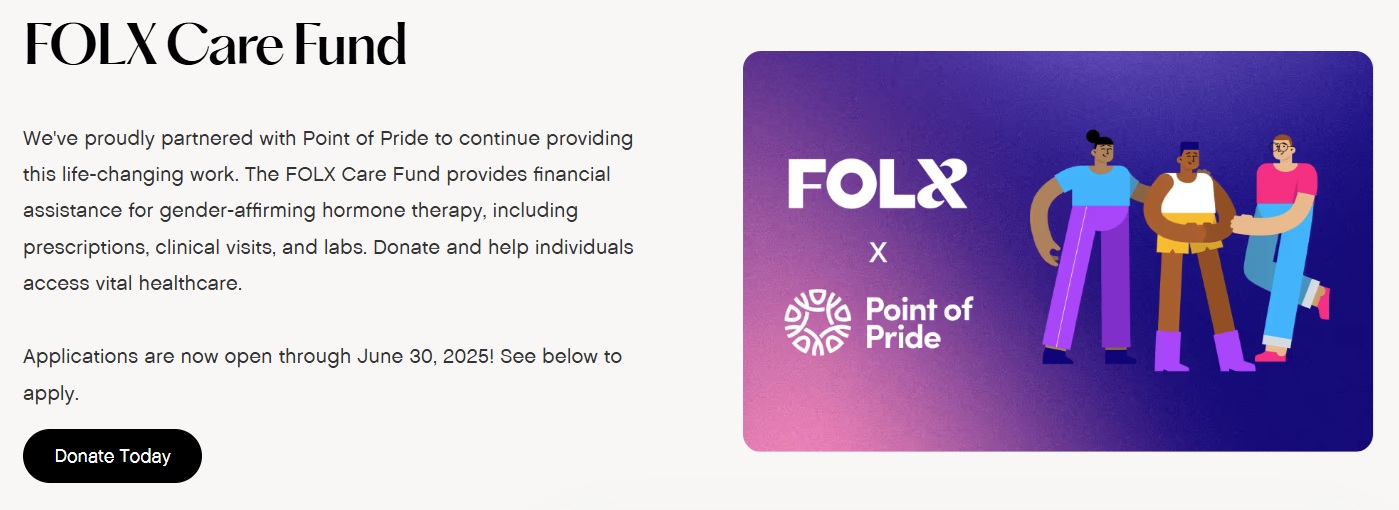
Task: Click the FOLX Care Fund page heading
Action: click(x=215, y=45)
